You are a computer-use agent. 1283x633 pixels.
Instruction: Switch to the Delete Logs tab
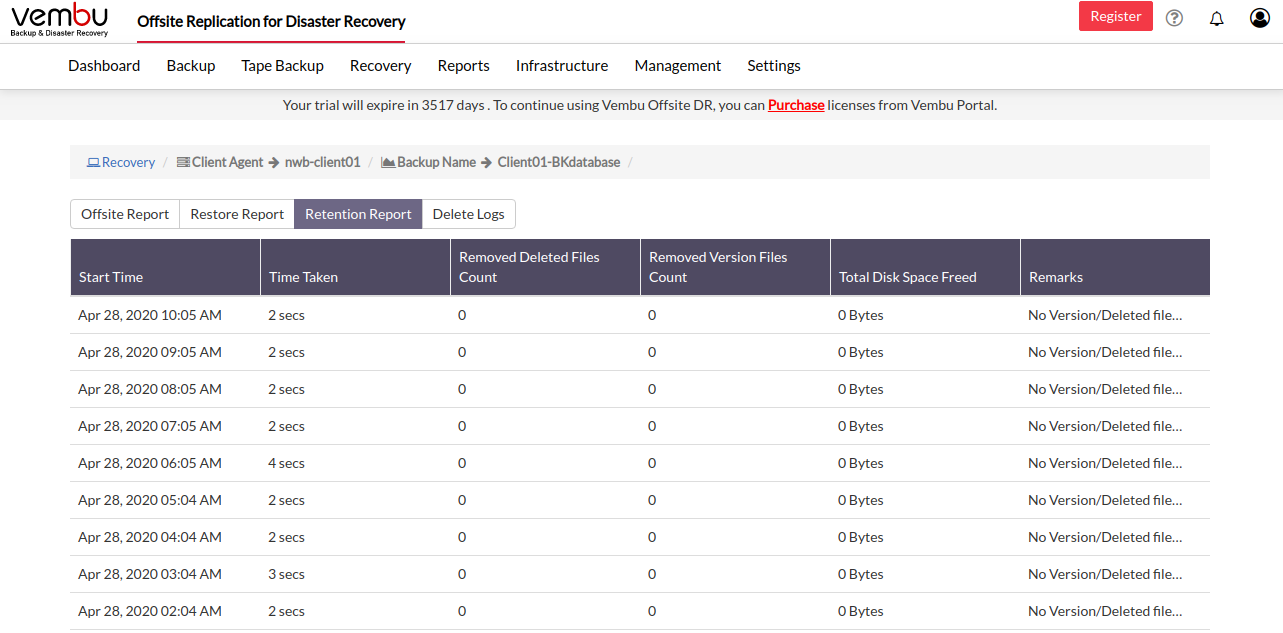point(469,214)
